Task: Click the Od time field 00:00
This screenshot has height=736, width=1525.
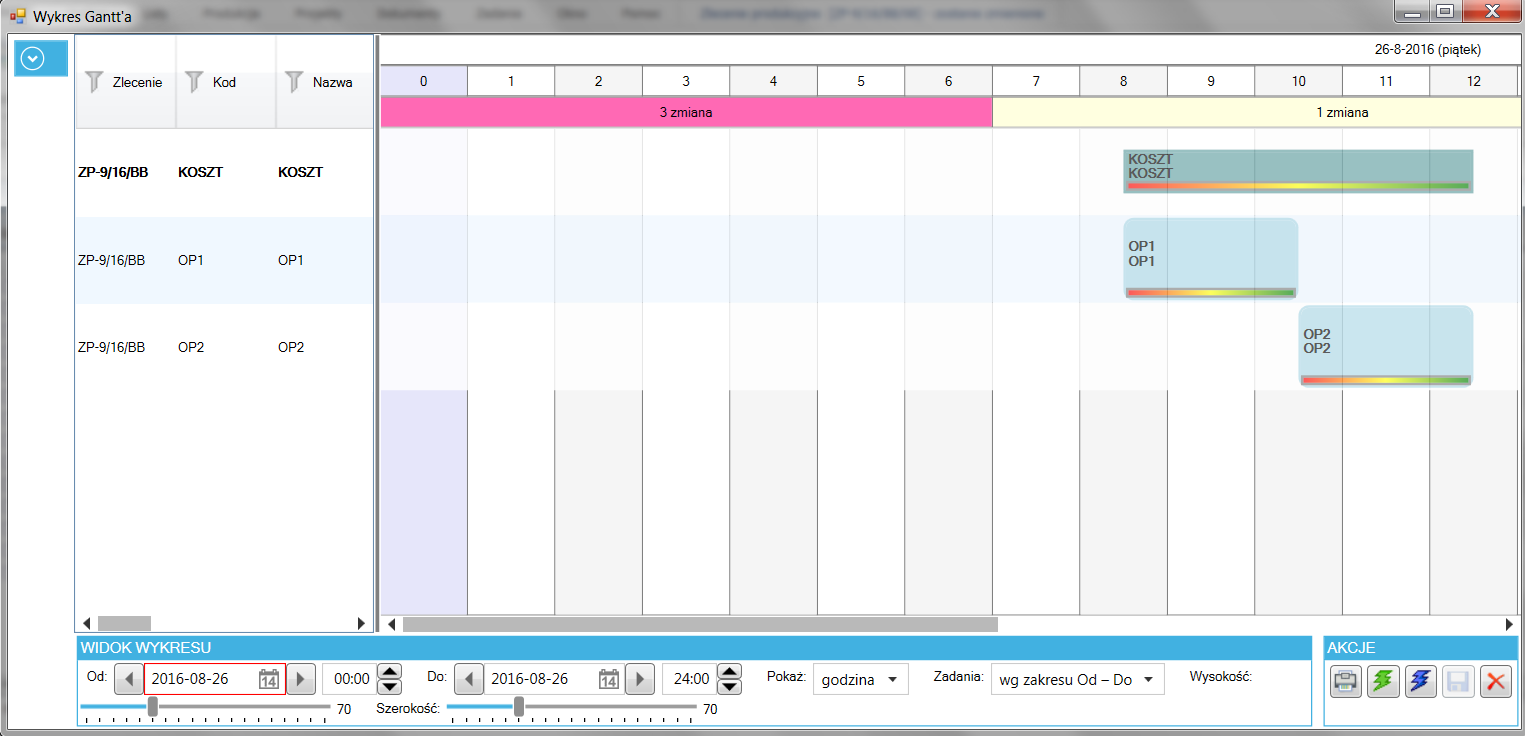Action: coord(349,679)
